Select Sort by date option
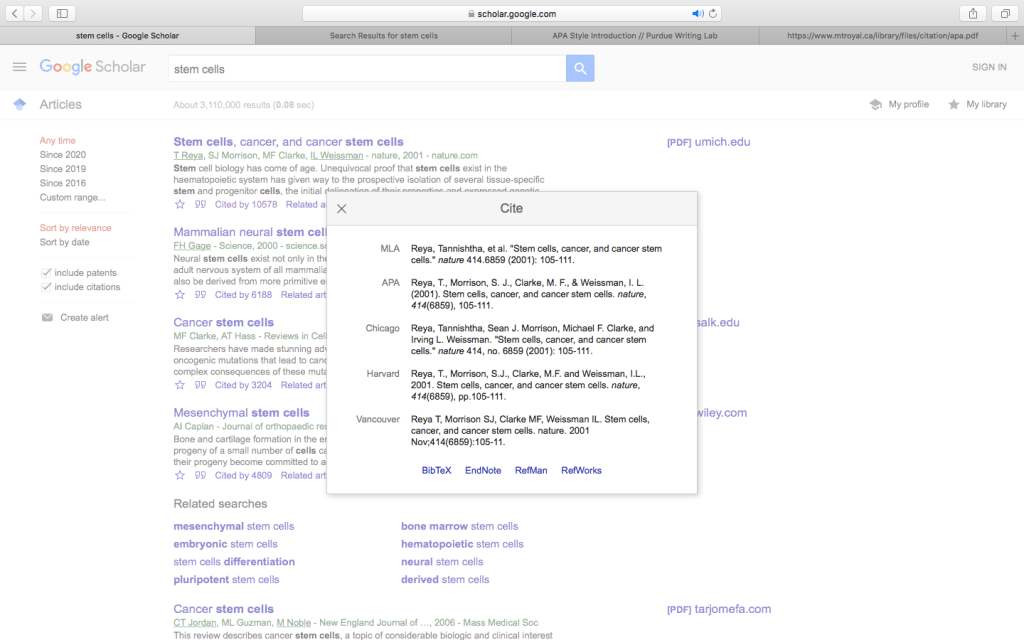 pos(64,242)
